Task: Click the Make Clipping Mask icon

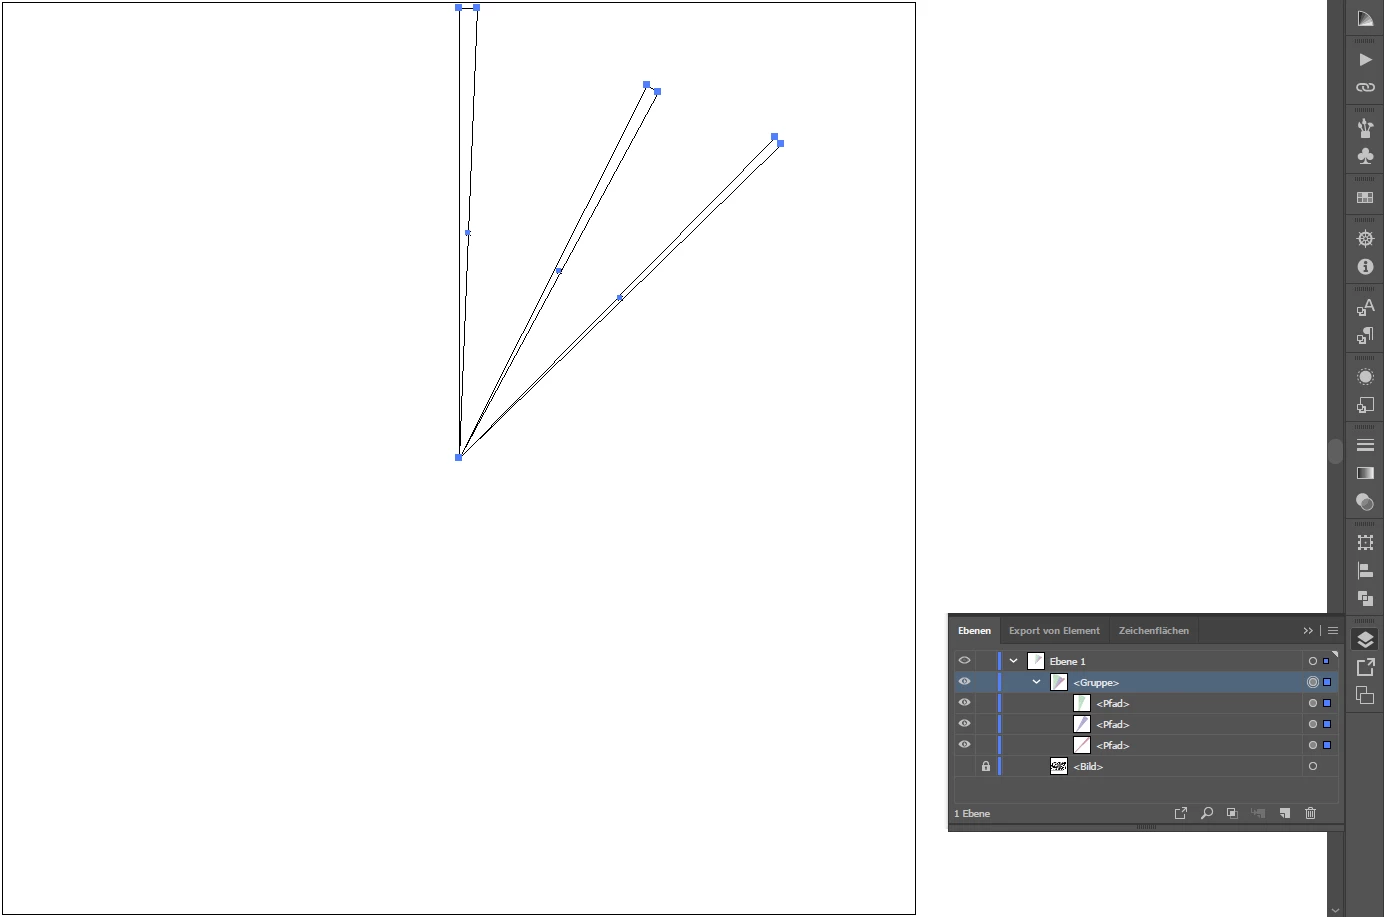Action: point(1232,813)
